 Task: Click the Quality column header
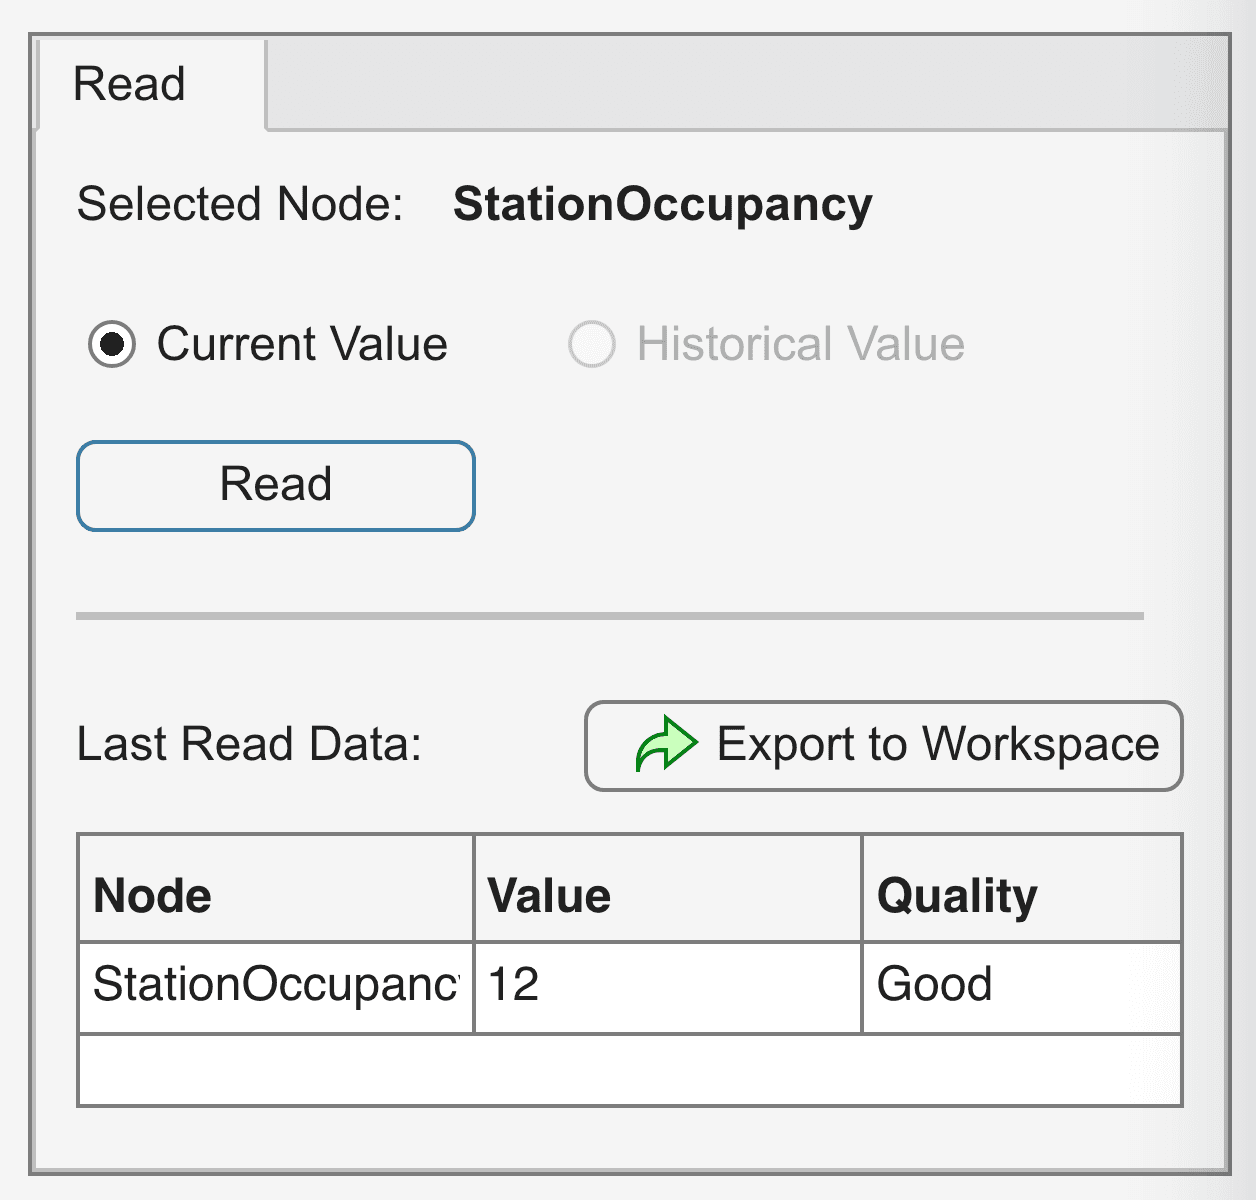click(x=1022, y=889)
